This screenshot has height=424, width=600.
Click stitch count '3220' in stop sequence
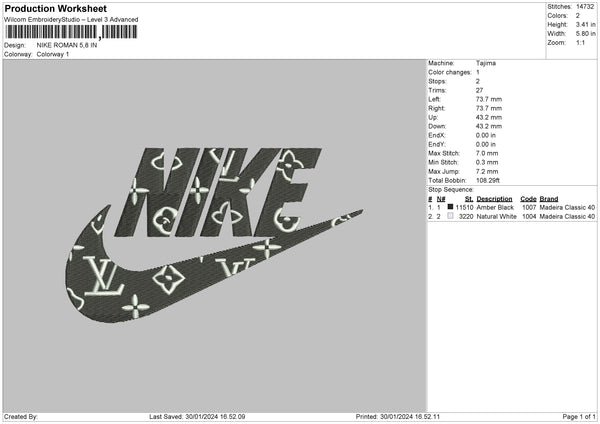(x=466, y=217)
